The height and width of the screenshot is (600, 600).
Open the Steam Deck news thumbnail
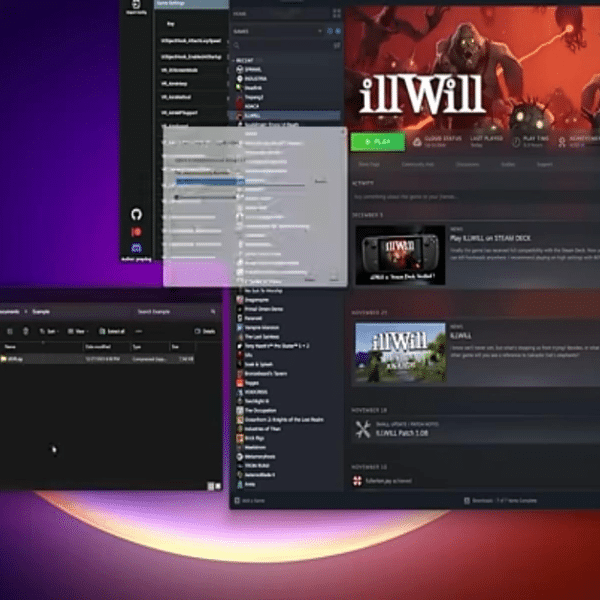click(400, 255)
